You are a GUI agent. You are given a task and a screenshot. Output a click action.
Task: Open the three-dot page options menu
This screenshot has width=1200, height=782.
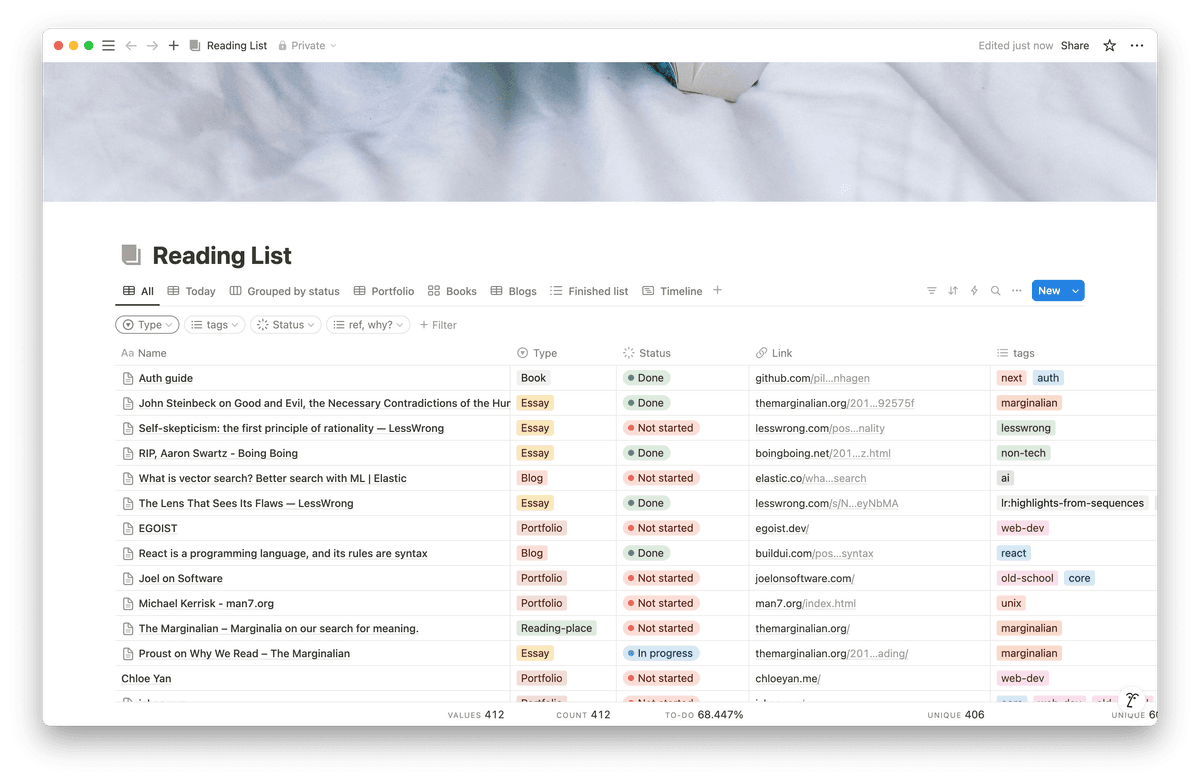point(1136,46)
